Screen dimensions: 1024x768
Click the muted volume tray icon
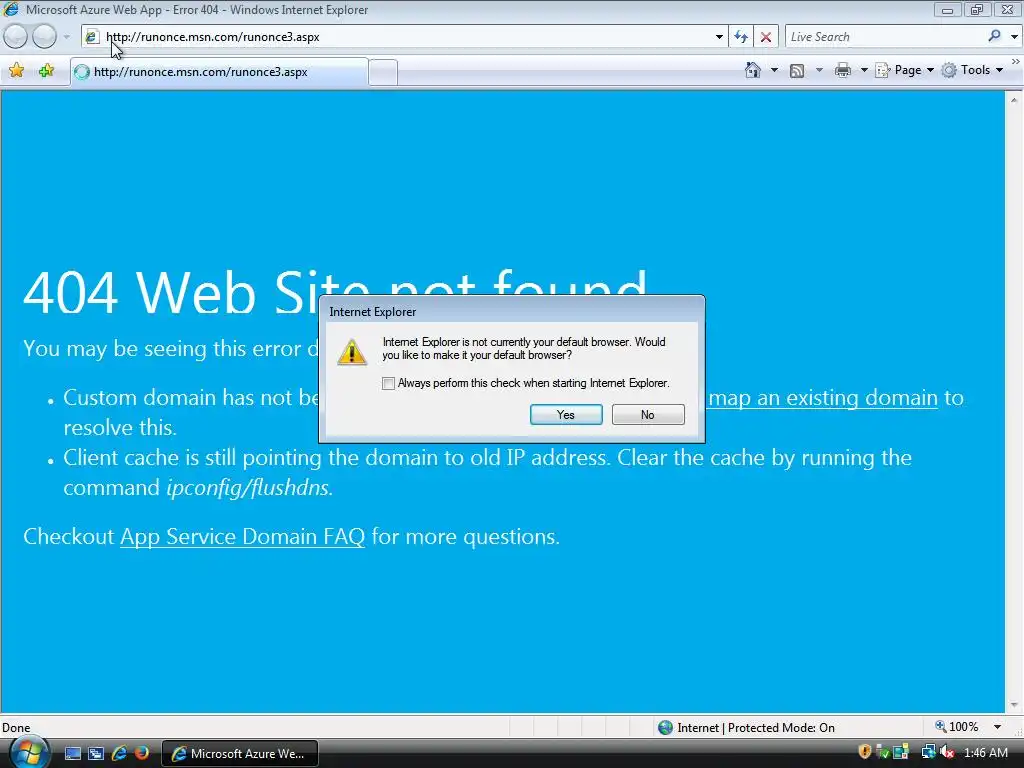coord(947,753)
